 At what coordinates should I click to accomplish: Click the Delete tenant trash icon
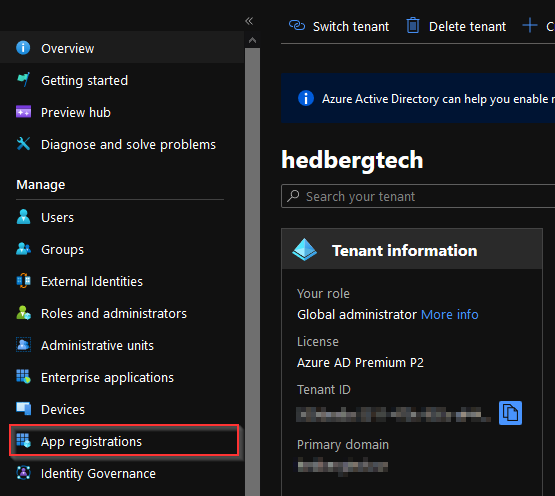click(x=413, y=25)
